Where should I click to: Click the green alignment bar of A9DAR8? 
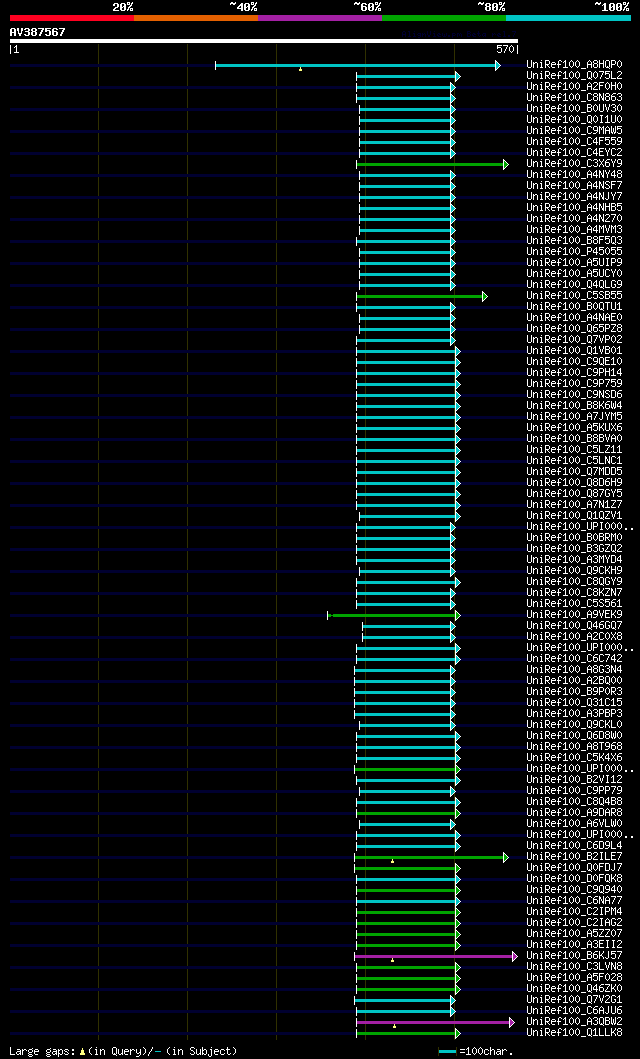[406, 813]
